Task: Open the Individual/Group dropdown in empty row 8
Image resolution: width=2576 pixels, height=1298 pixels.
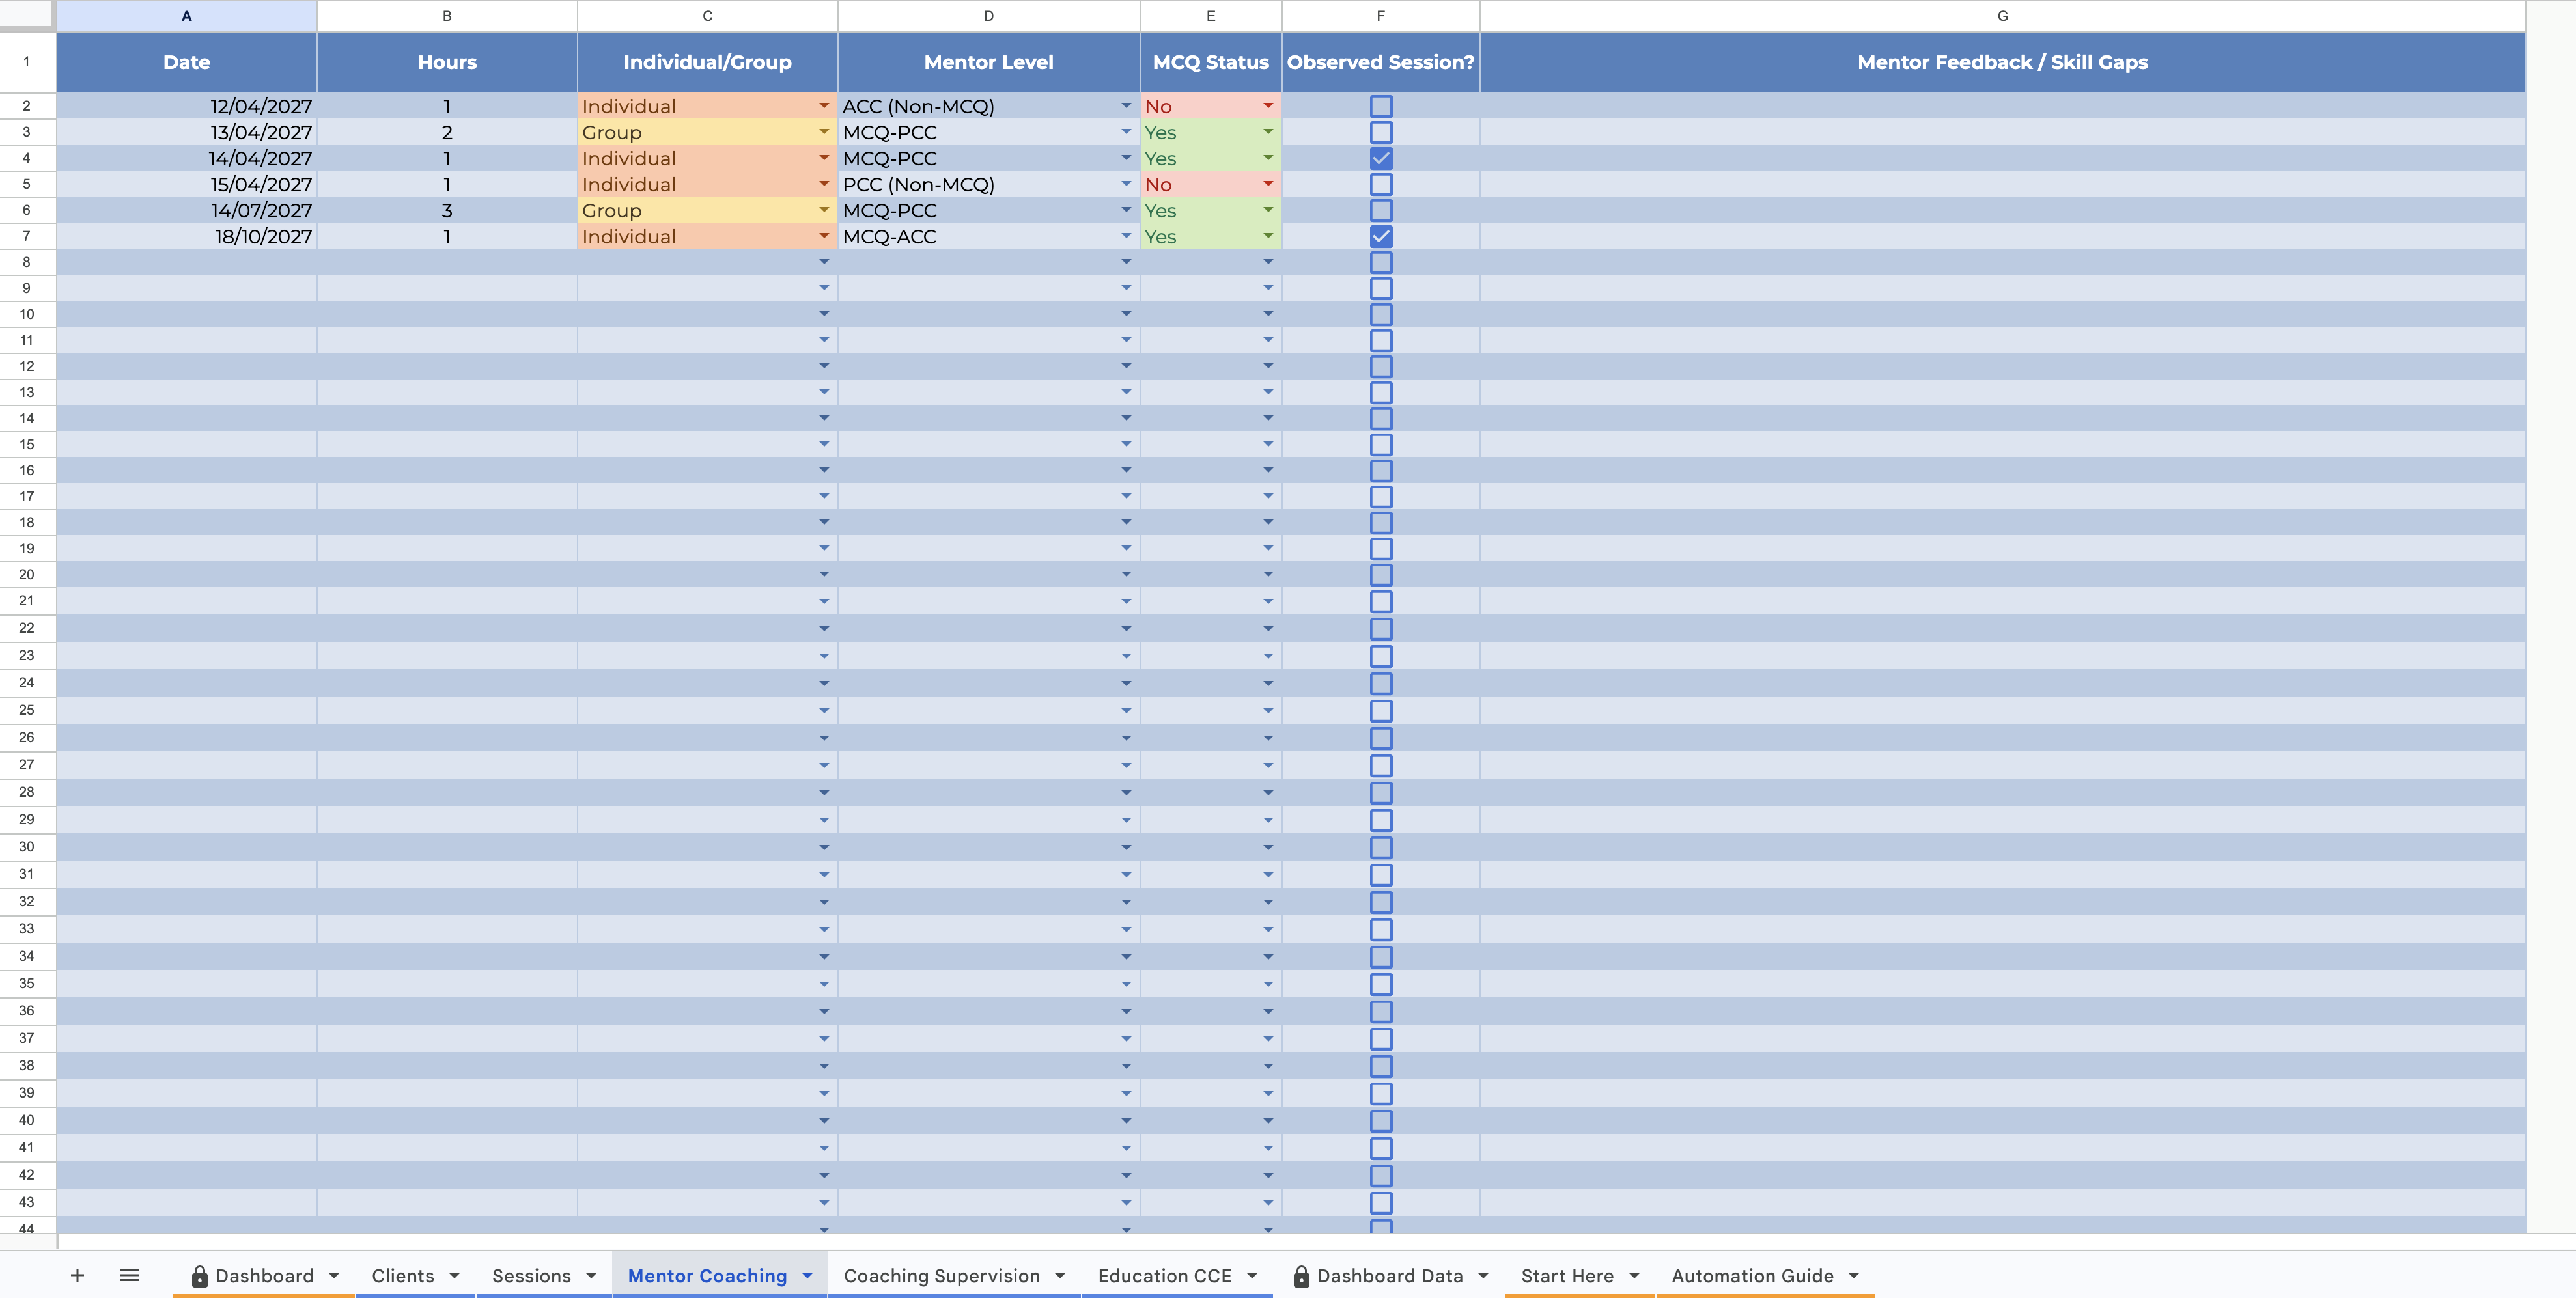Action: (x=823, y=262)
